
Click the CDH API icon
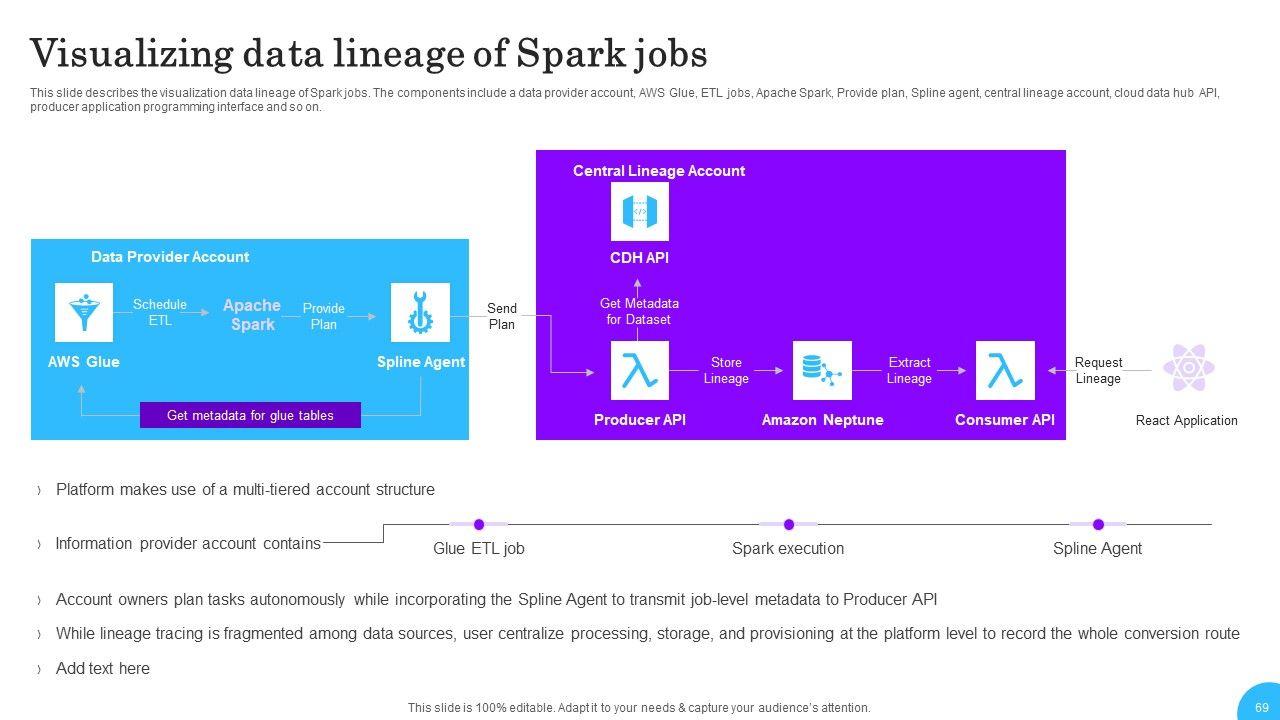click(x=640, y=211)
